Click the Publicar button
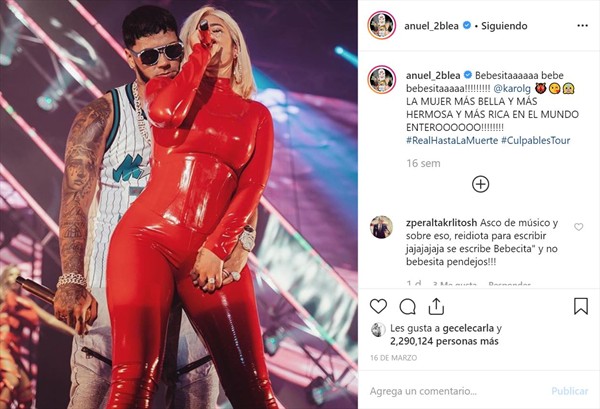The image size is (600, 409). (x=569, y=391)
